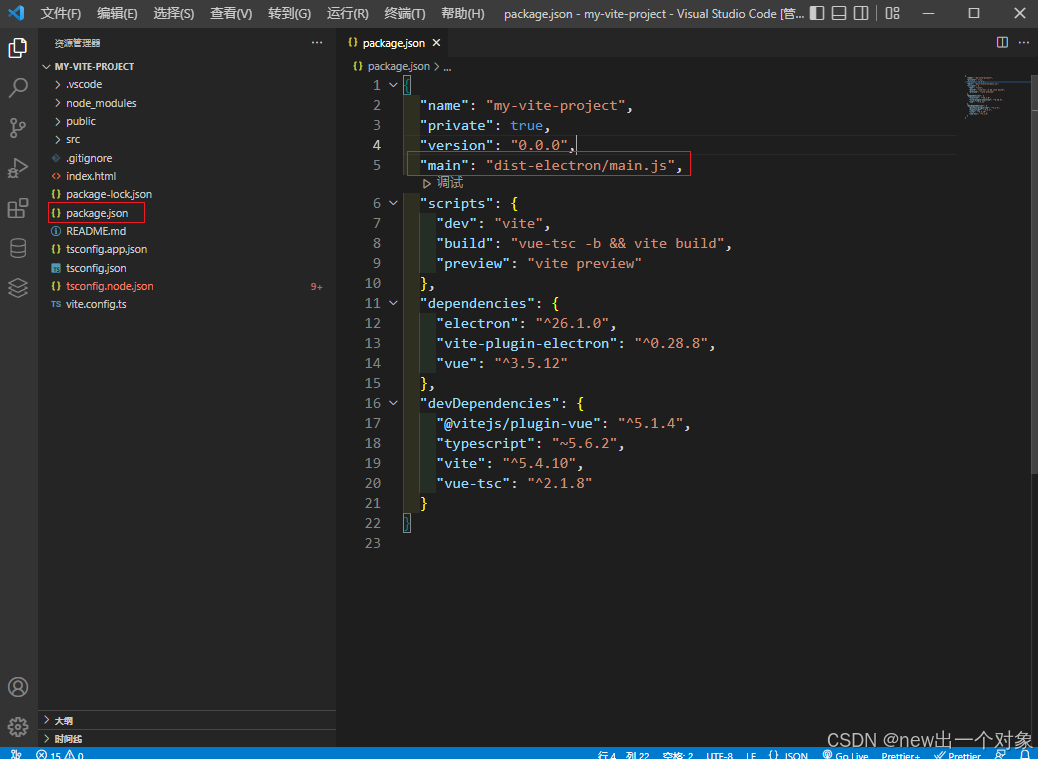
Task: Click the notifications bell in status bar
Action: [x=1025, y=754]
